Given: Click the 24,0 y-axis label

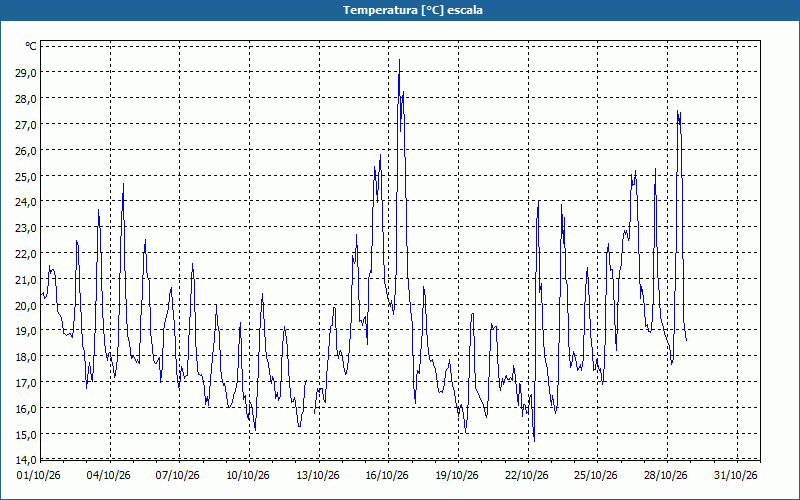Looking at the screenshot, I should (26, 202).
